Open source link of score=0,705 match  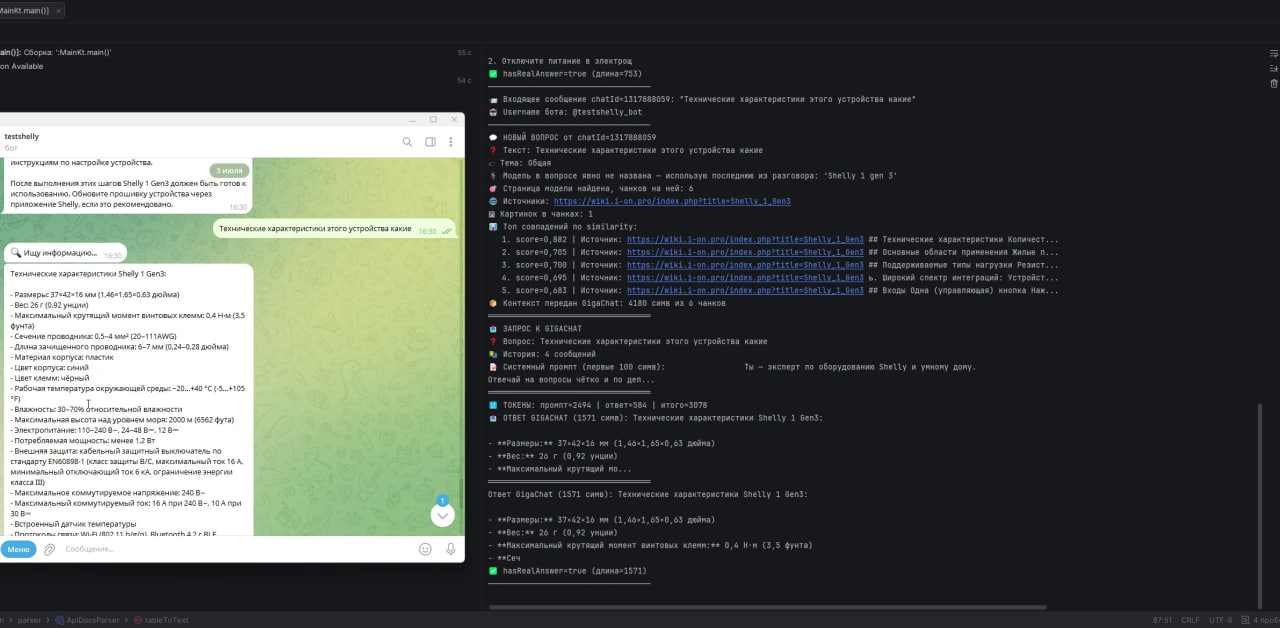pos(745,253)
